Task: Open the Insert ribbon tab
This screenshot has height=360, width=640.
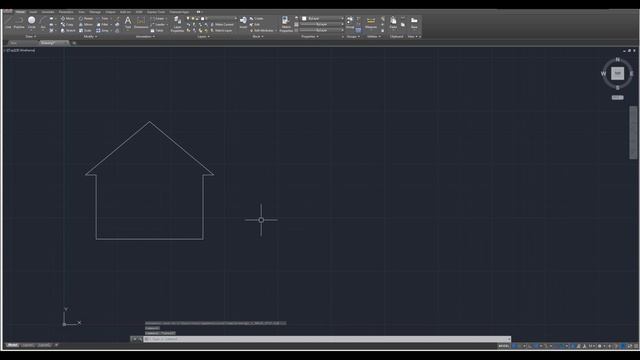Action: (33, 12)
